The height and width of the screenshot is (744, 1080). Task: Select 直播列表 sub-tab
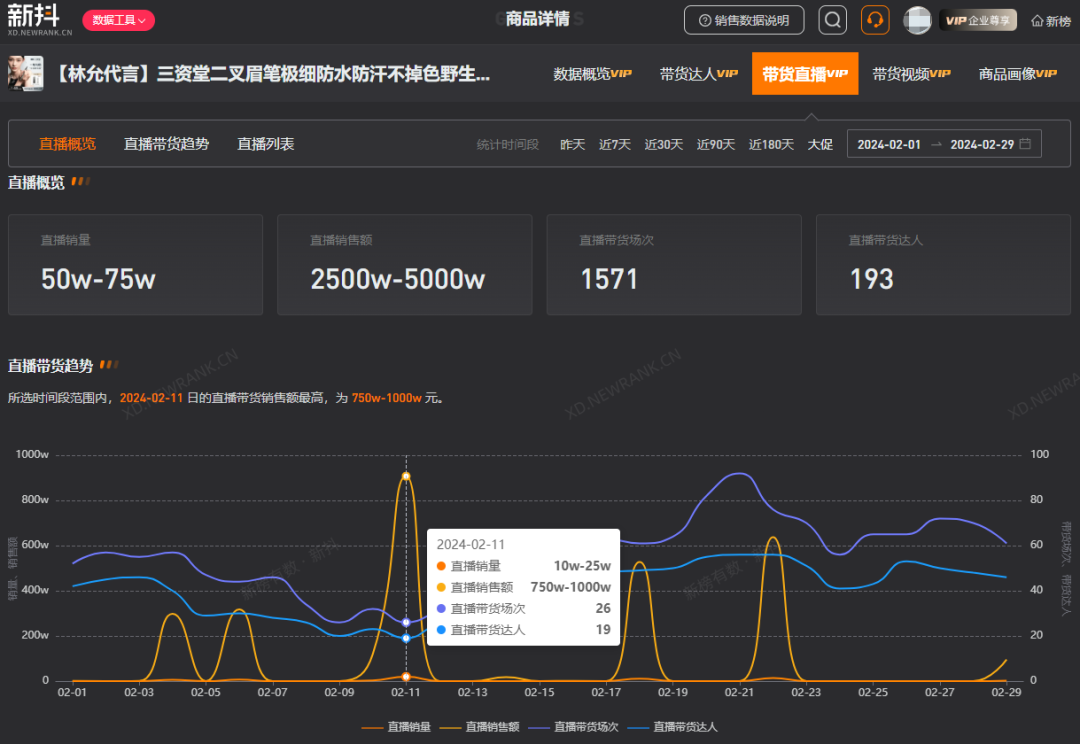[x=266, y=144]
